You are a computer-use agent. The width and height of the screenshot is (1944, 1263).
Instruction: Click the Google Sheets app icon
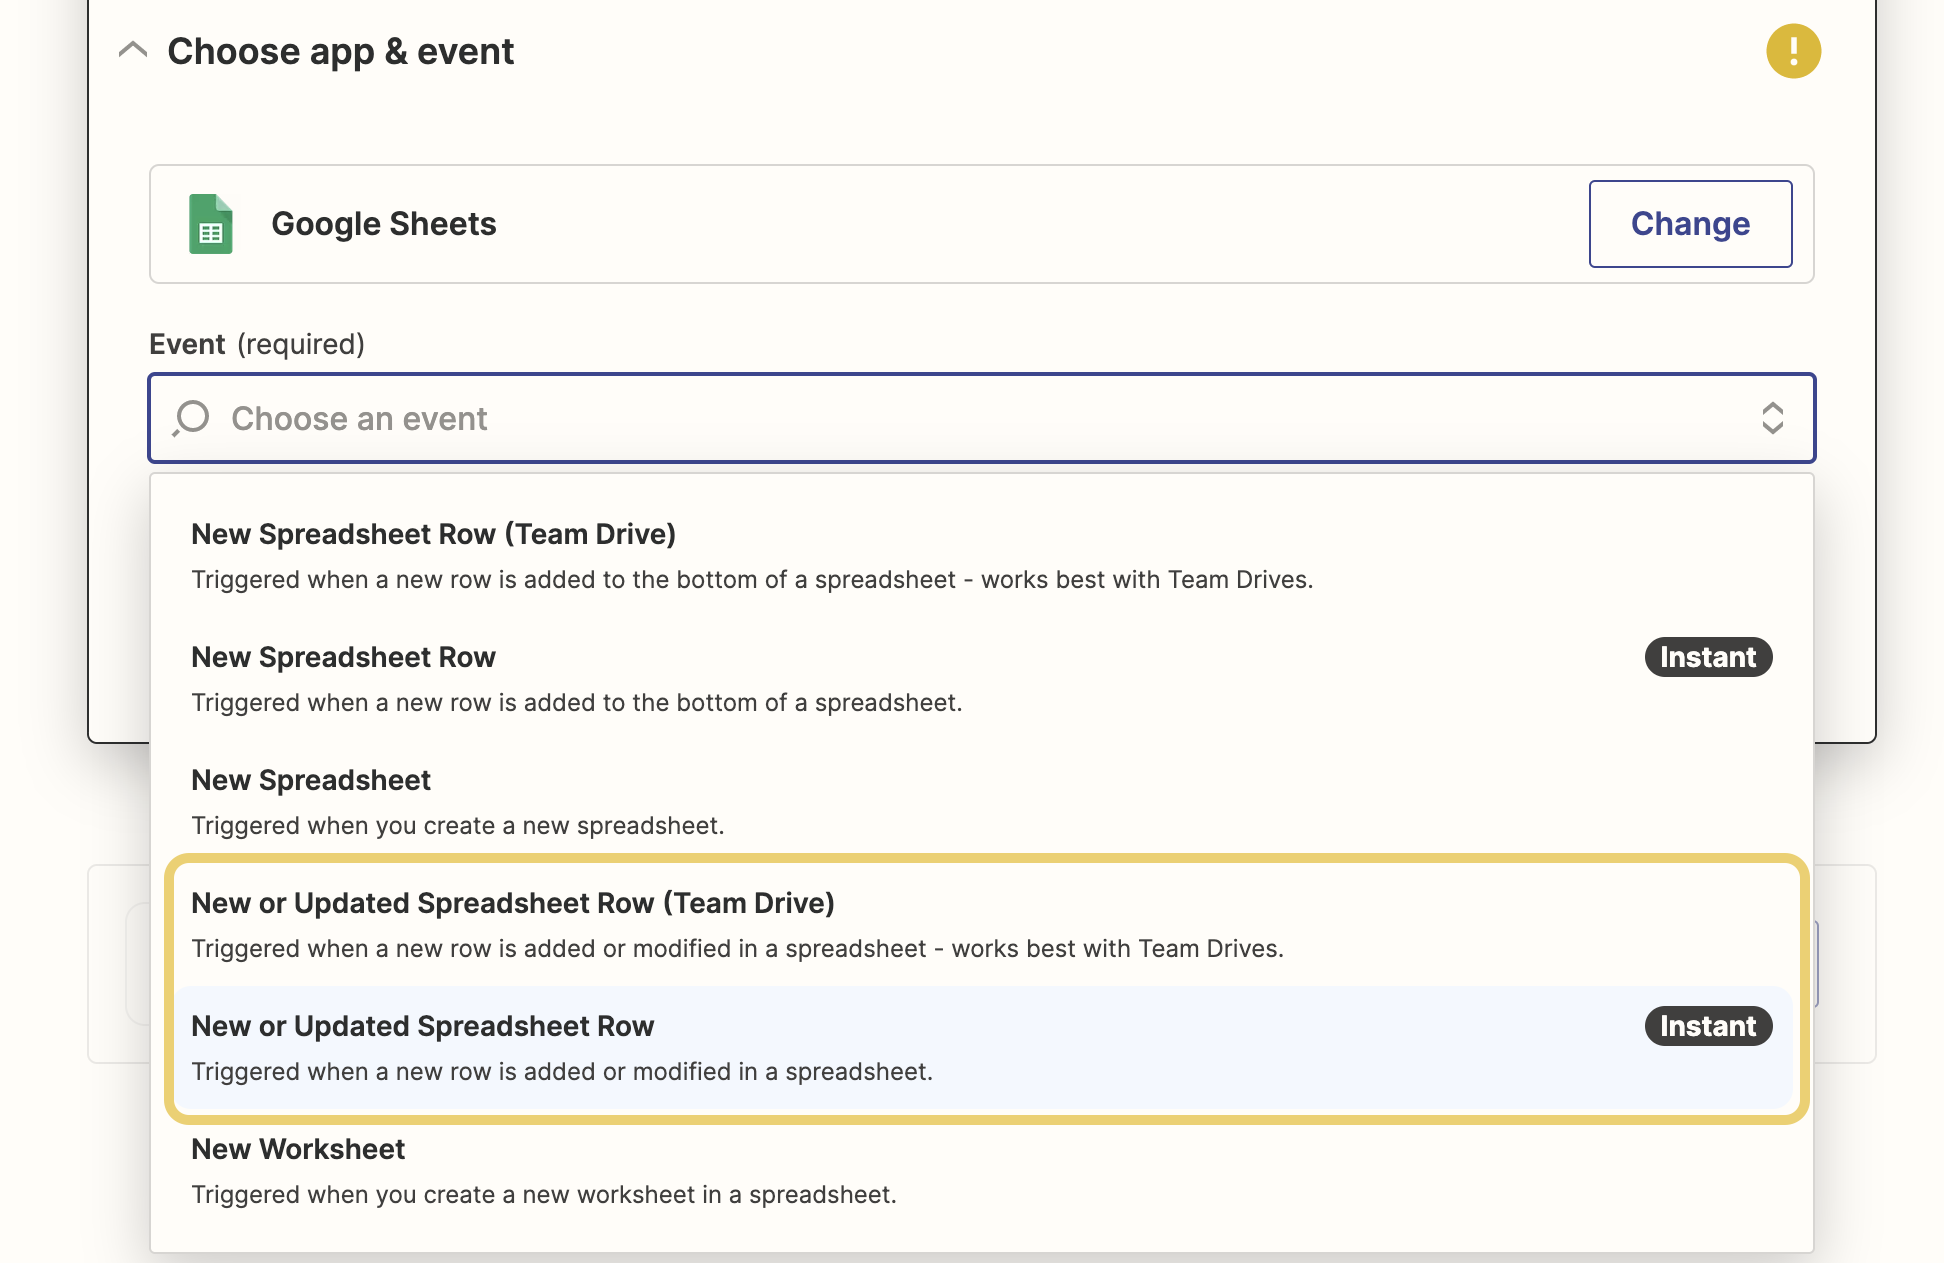[210, 223]
